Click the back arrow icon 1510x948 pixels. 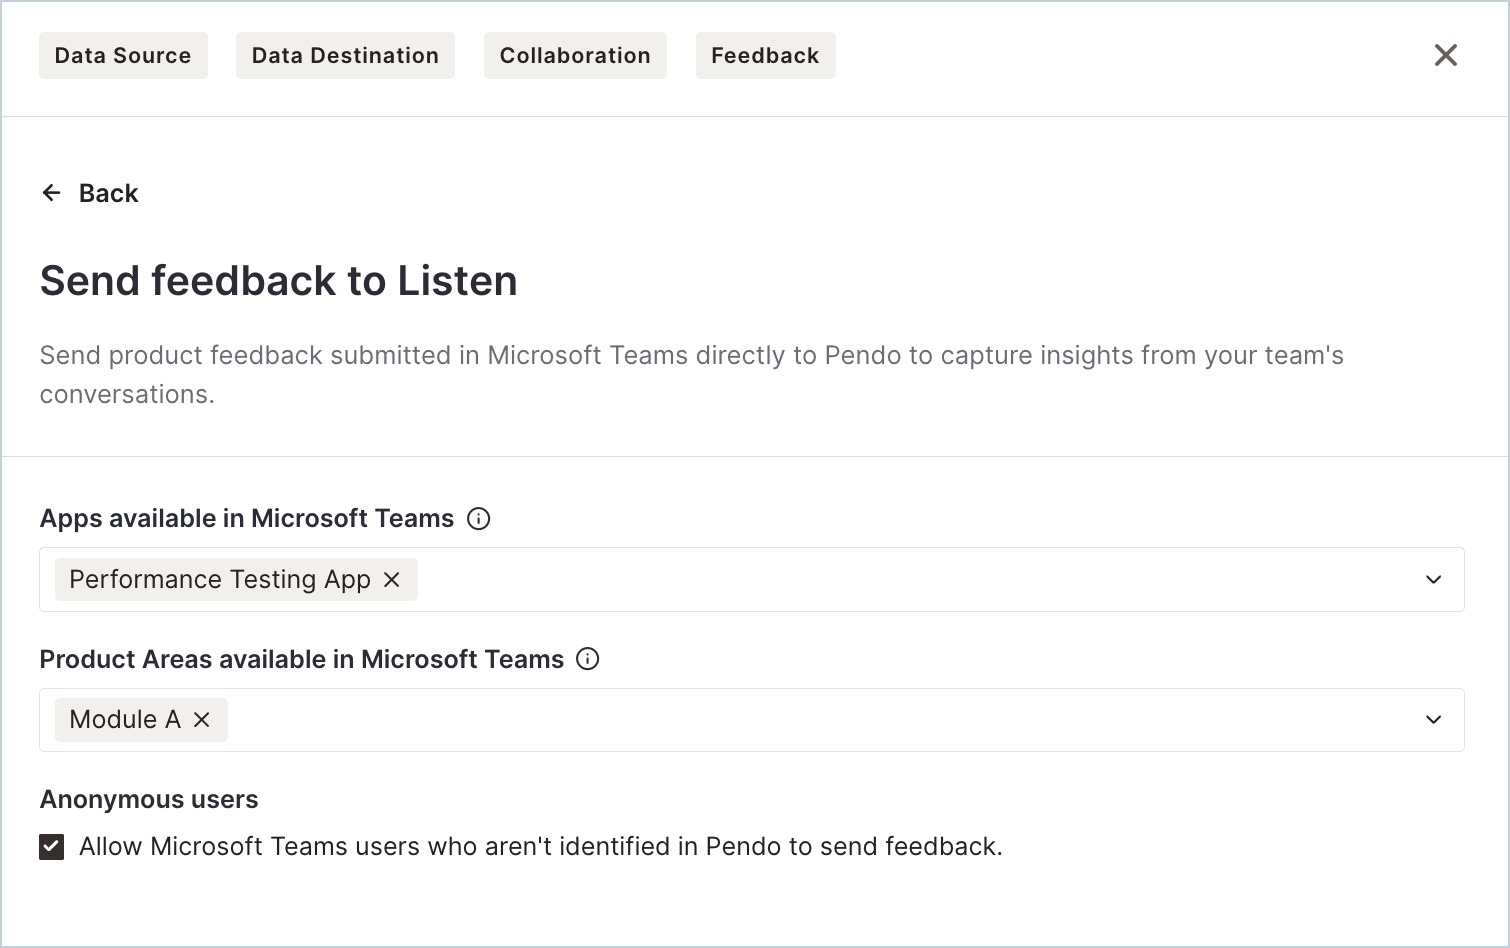(x=52, y=193)
